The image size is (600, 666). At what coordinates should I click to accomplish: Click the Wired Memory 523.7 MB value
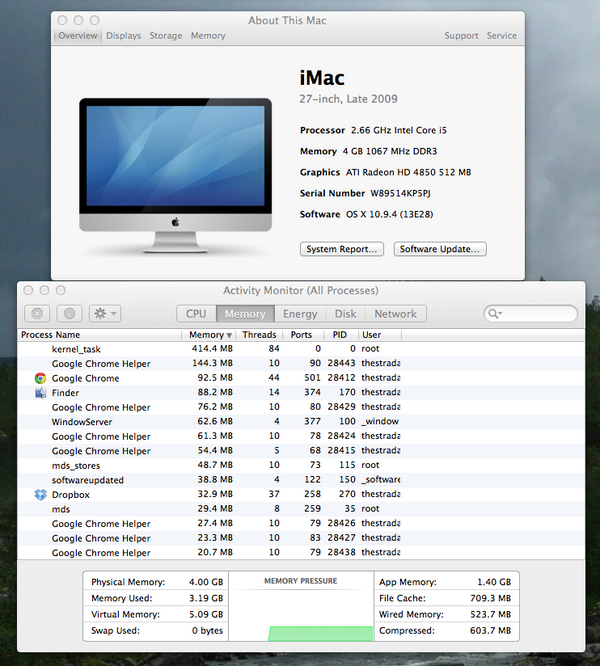[490, 614]
